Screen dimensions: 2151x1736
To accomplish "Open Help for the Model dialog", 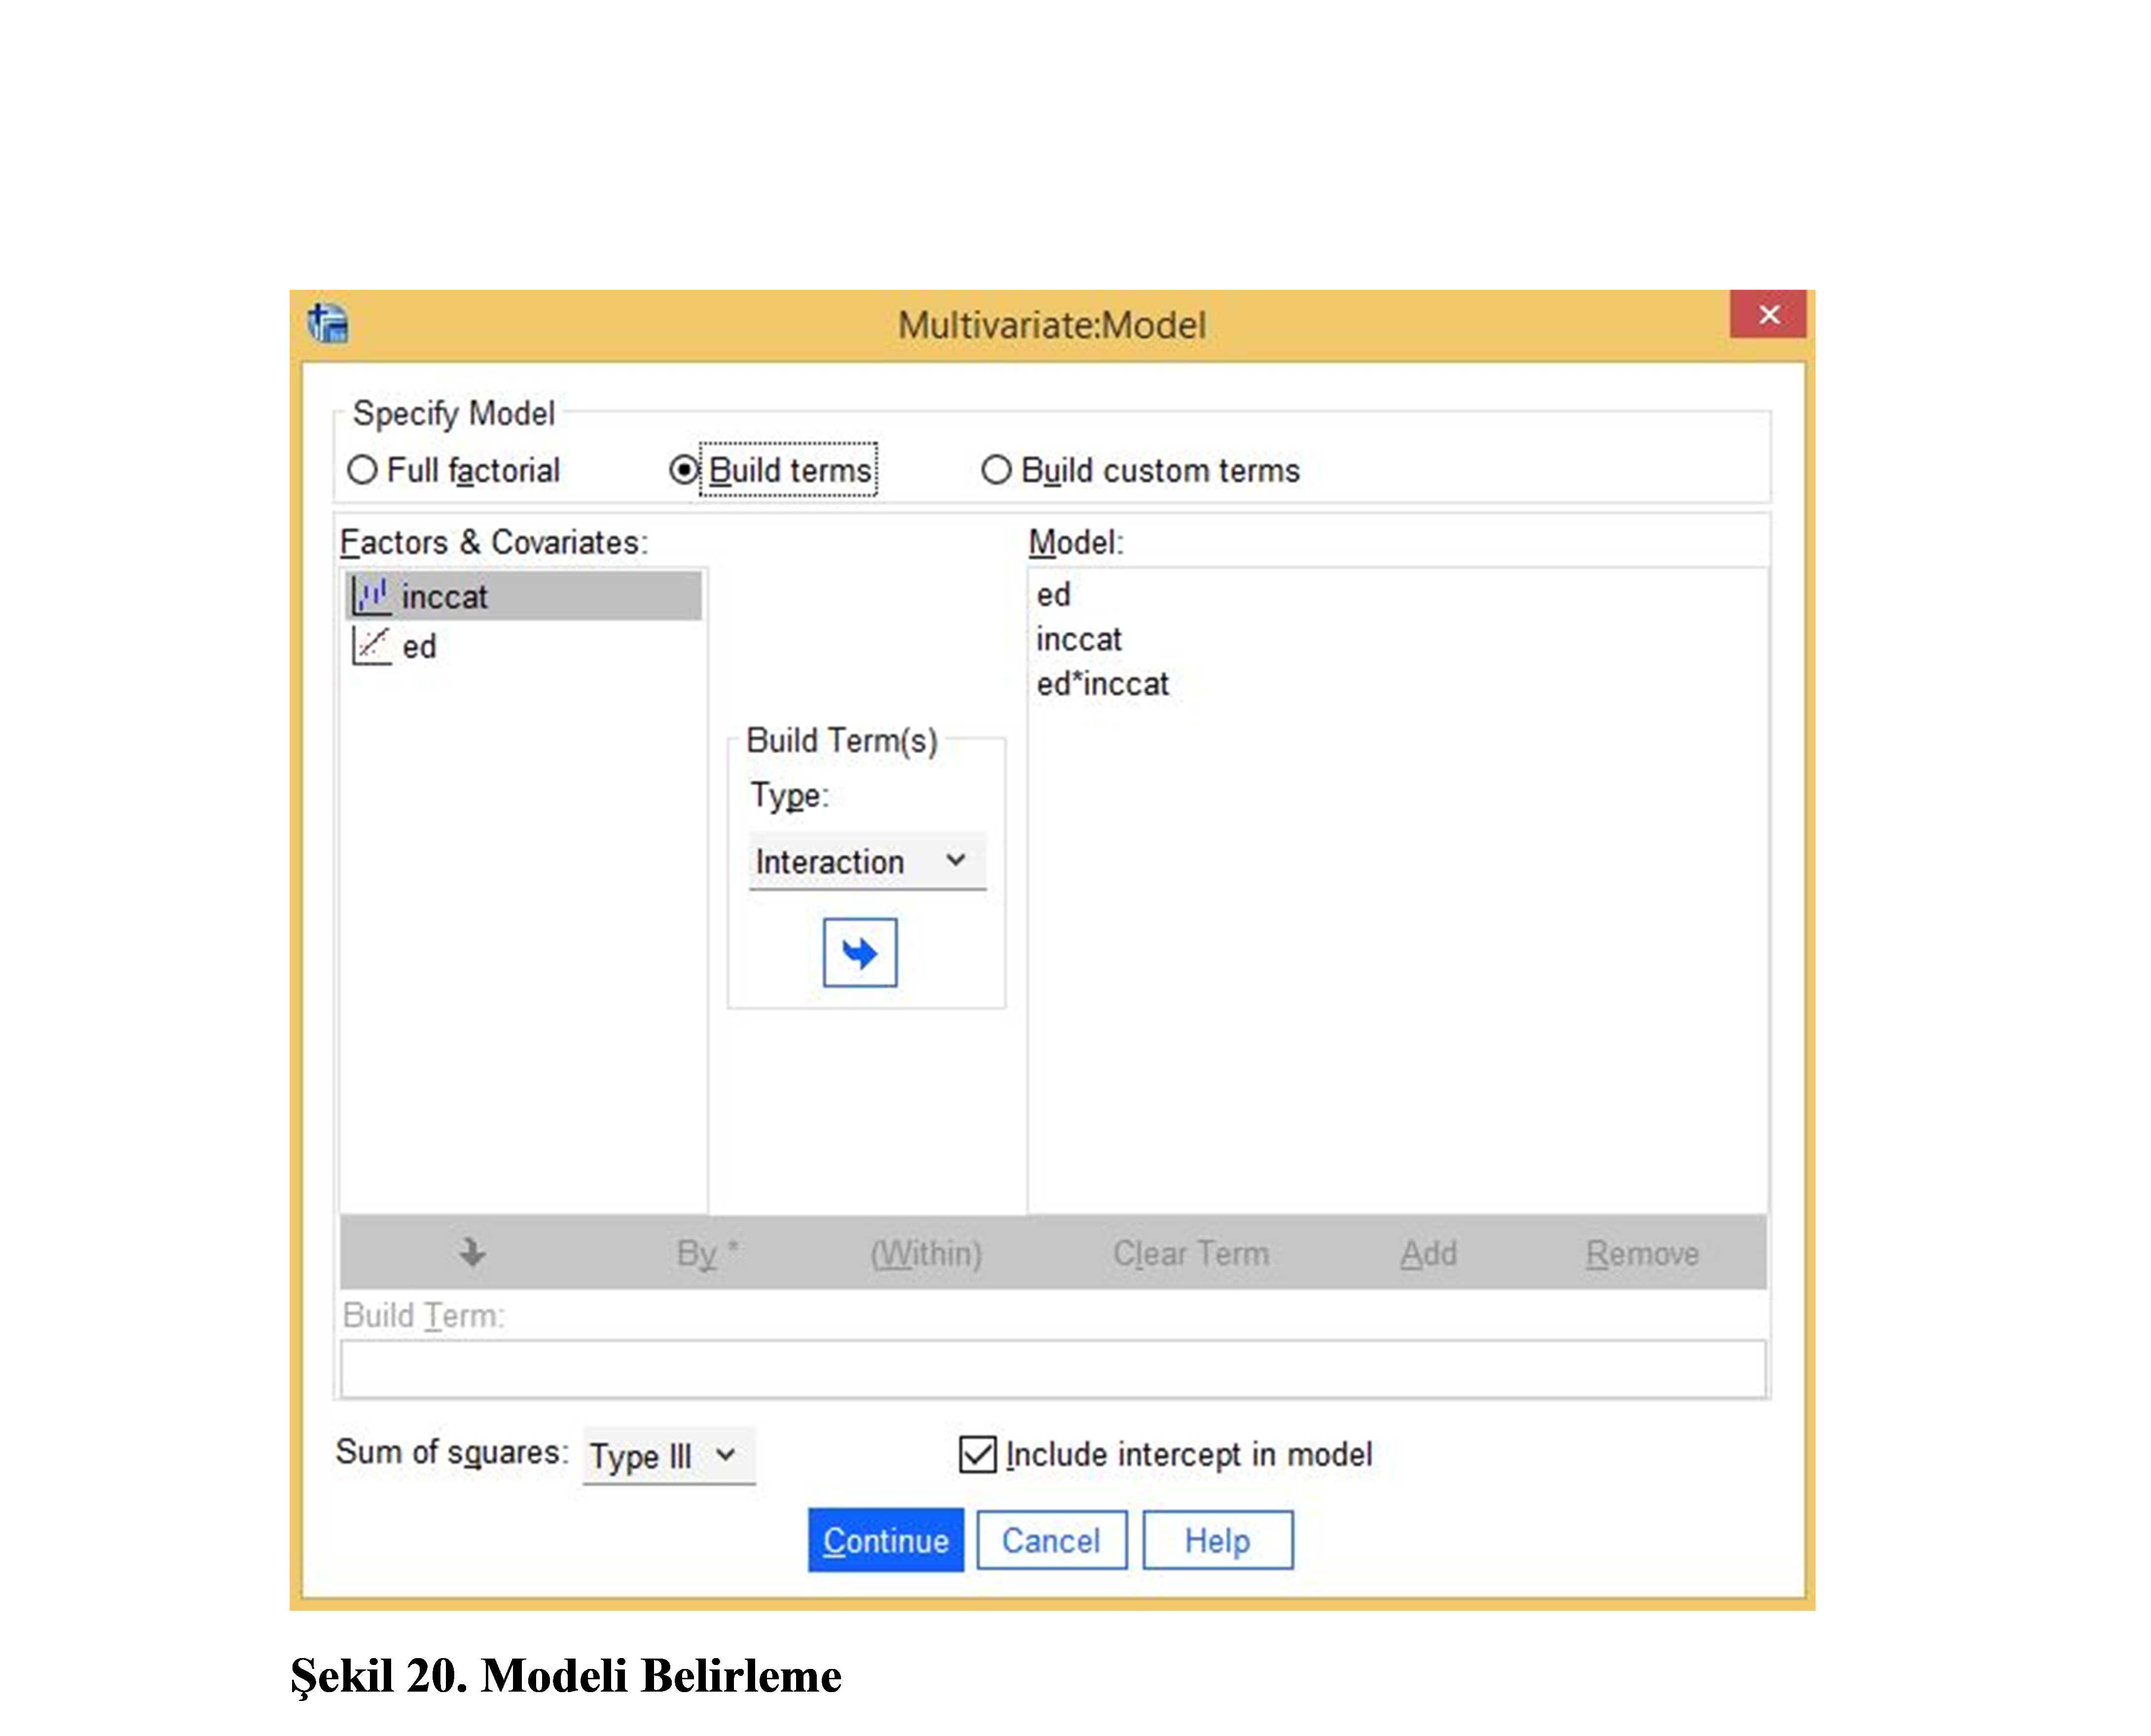I will tap(1217, 1540).
